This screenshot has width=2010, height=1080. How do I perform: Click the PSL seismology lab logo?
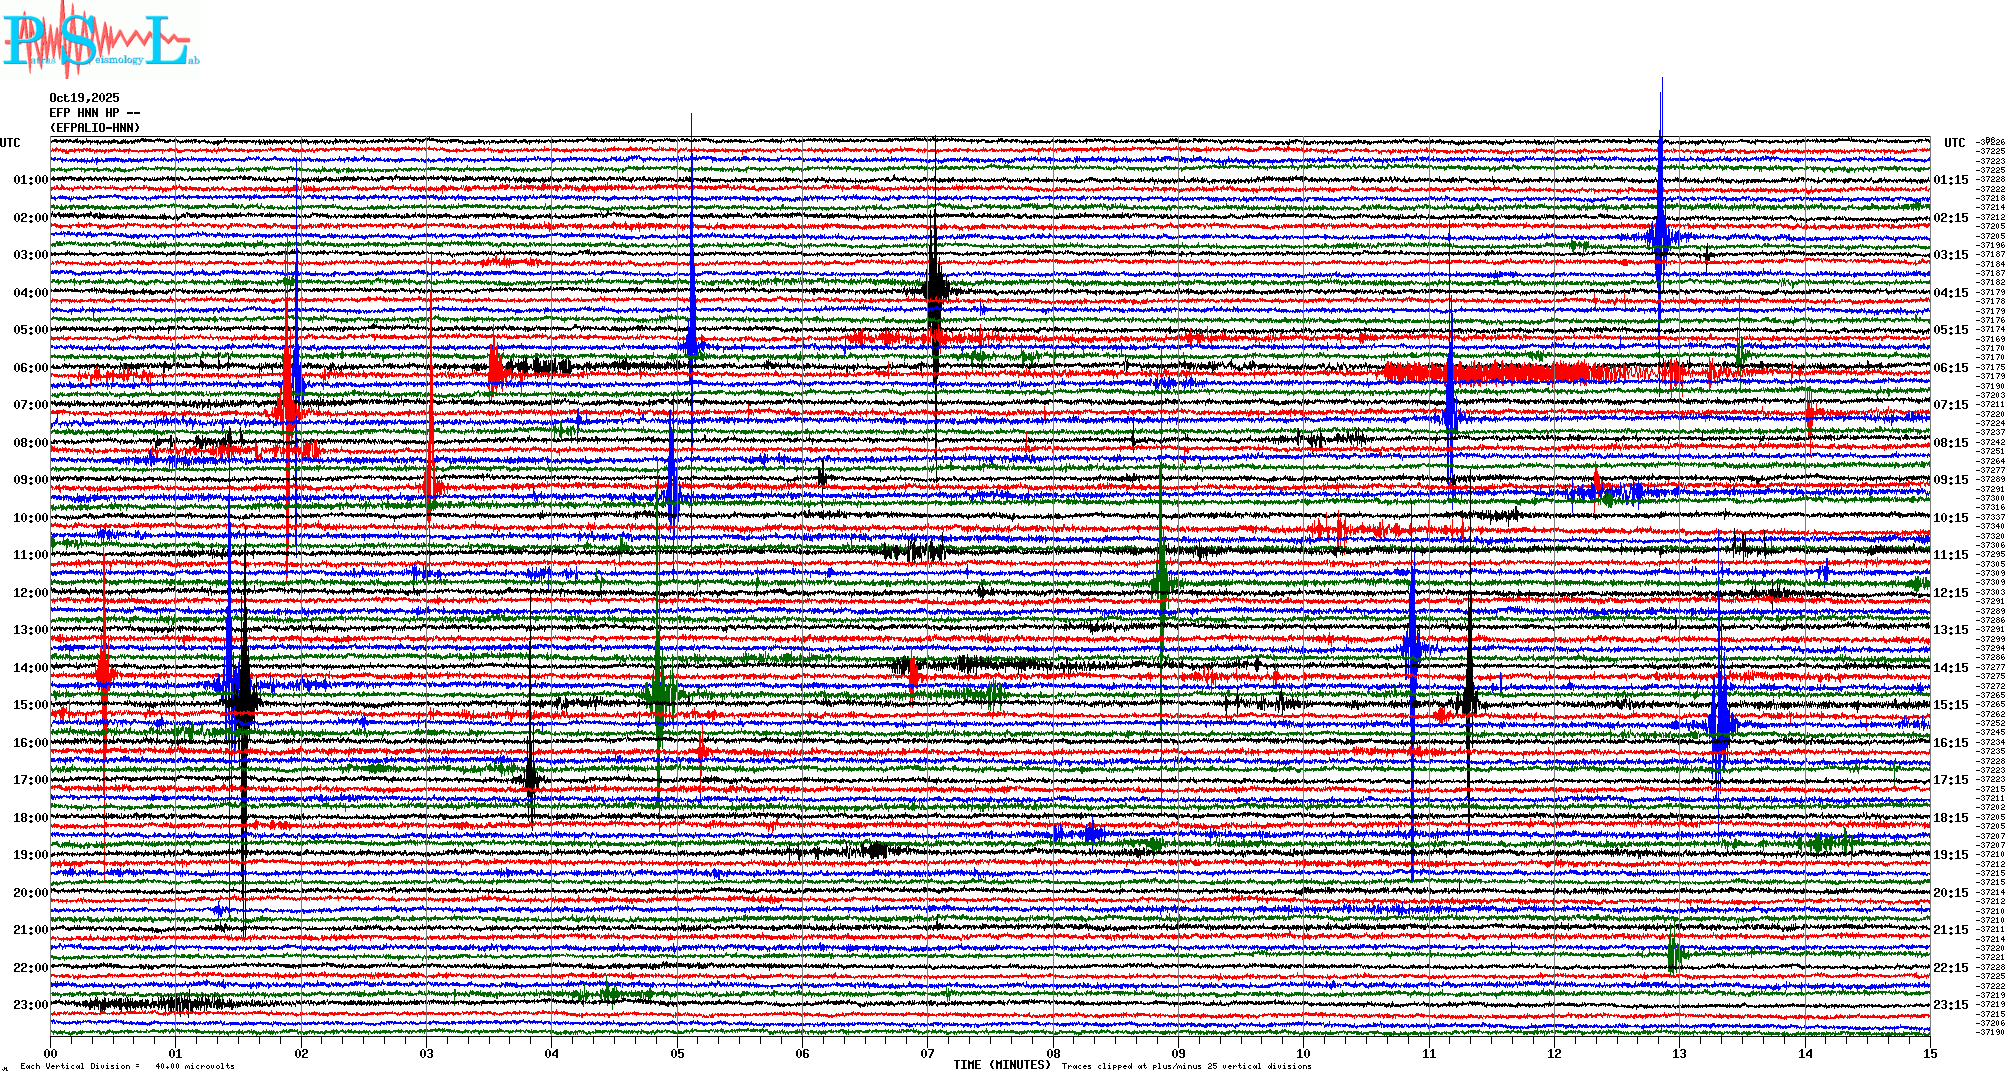click(98, 40)
